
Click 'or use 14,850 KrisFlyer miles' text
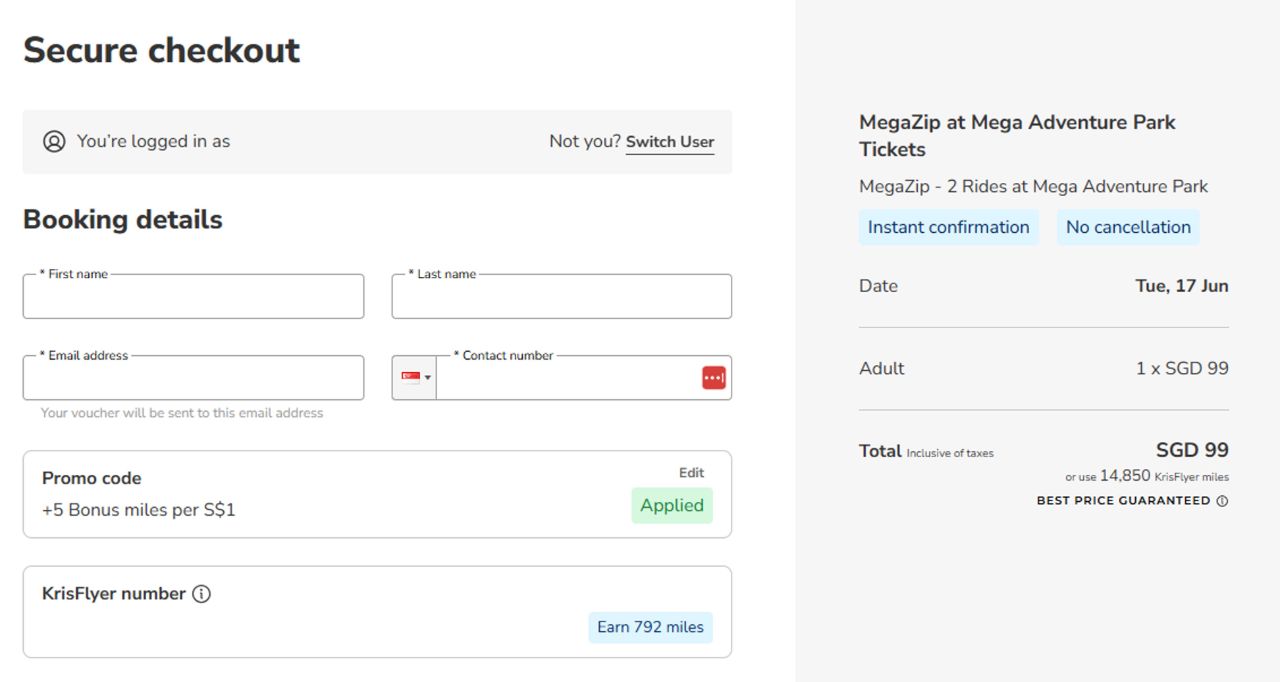coord(1147,476)
